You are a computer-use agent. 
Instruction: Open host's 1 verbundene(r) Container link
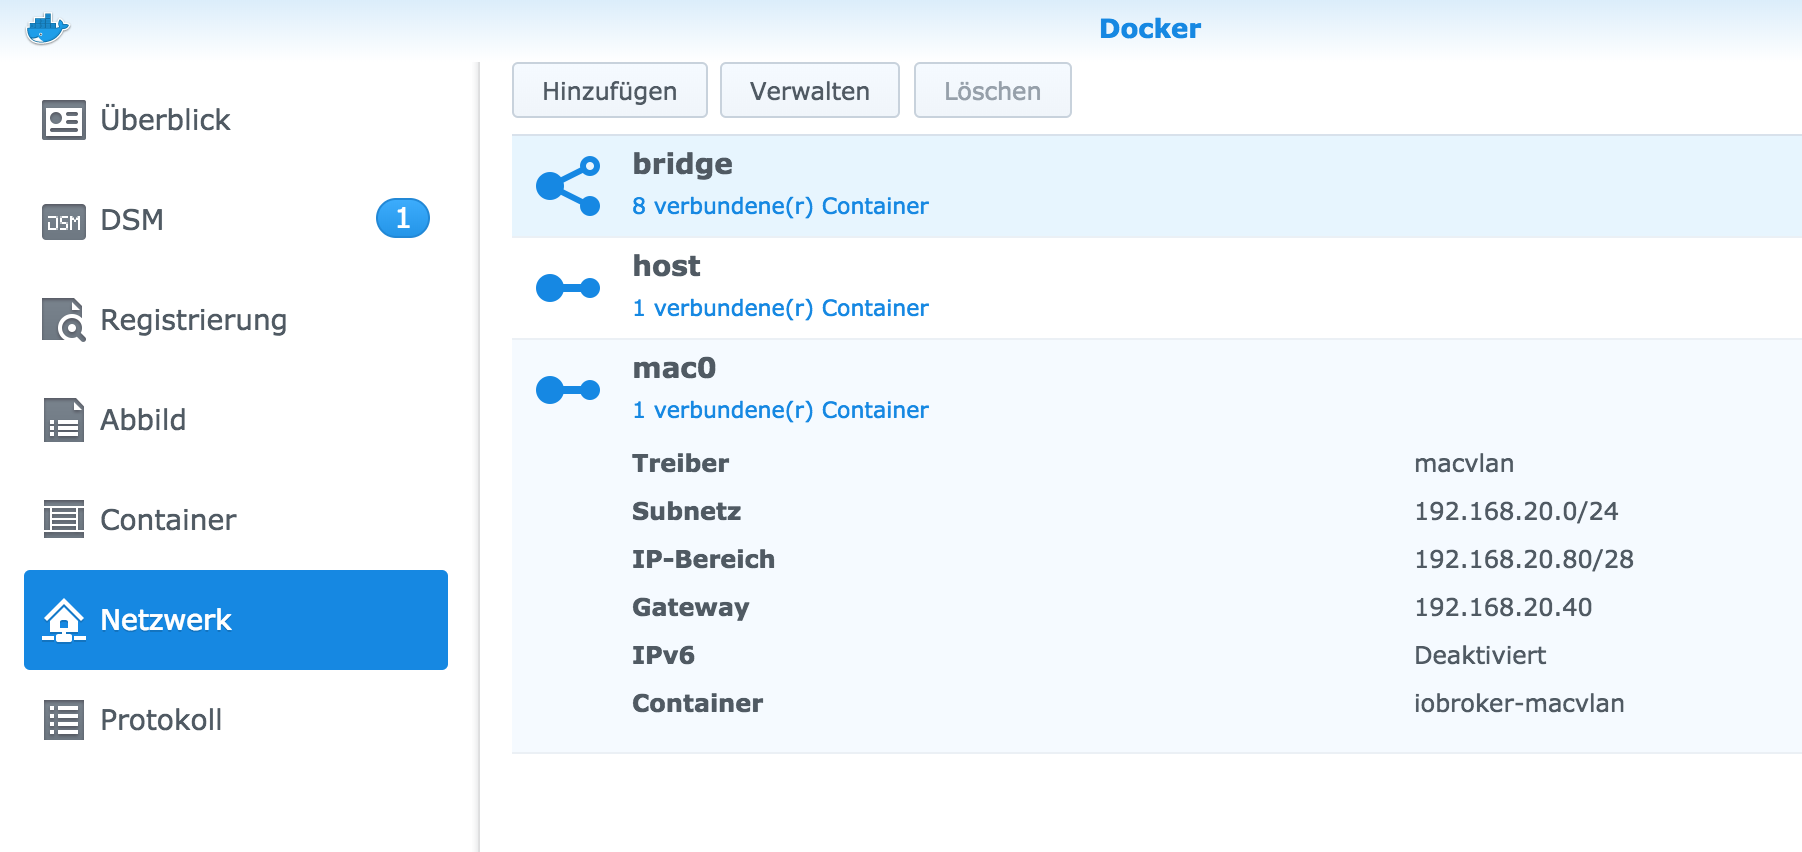pyautogui.click(x=780, y=308)
